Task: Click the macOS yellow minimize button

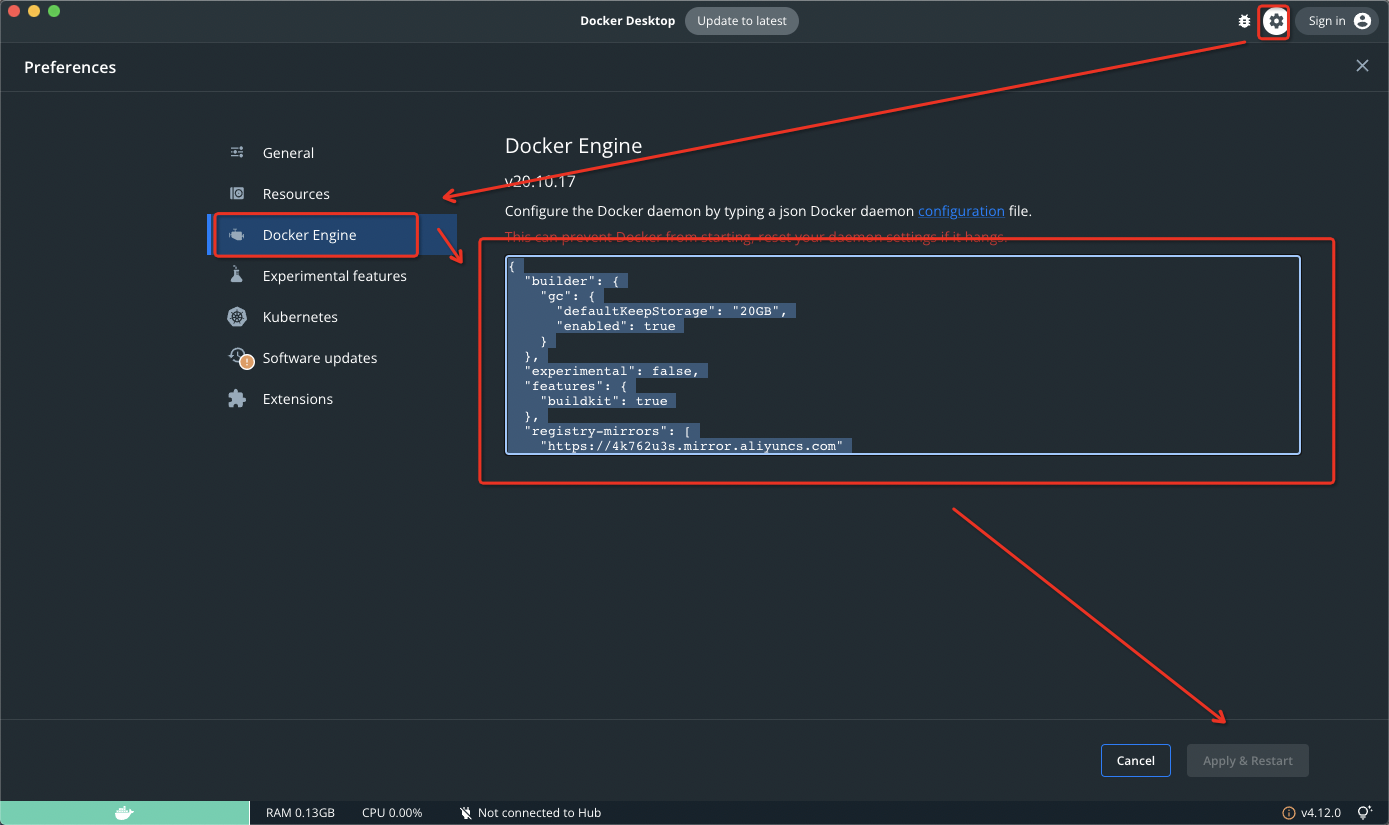Action: click(34, 11)
